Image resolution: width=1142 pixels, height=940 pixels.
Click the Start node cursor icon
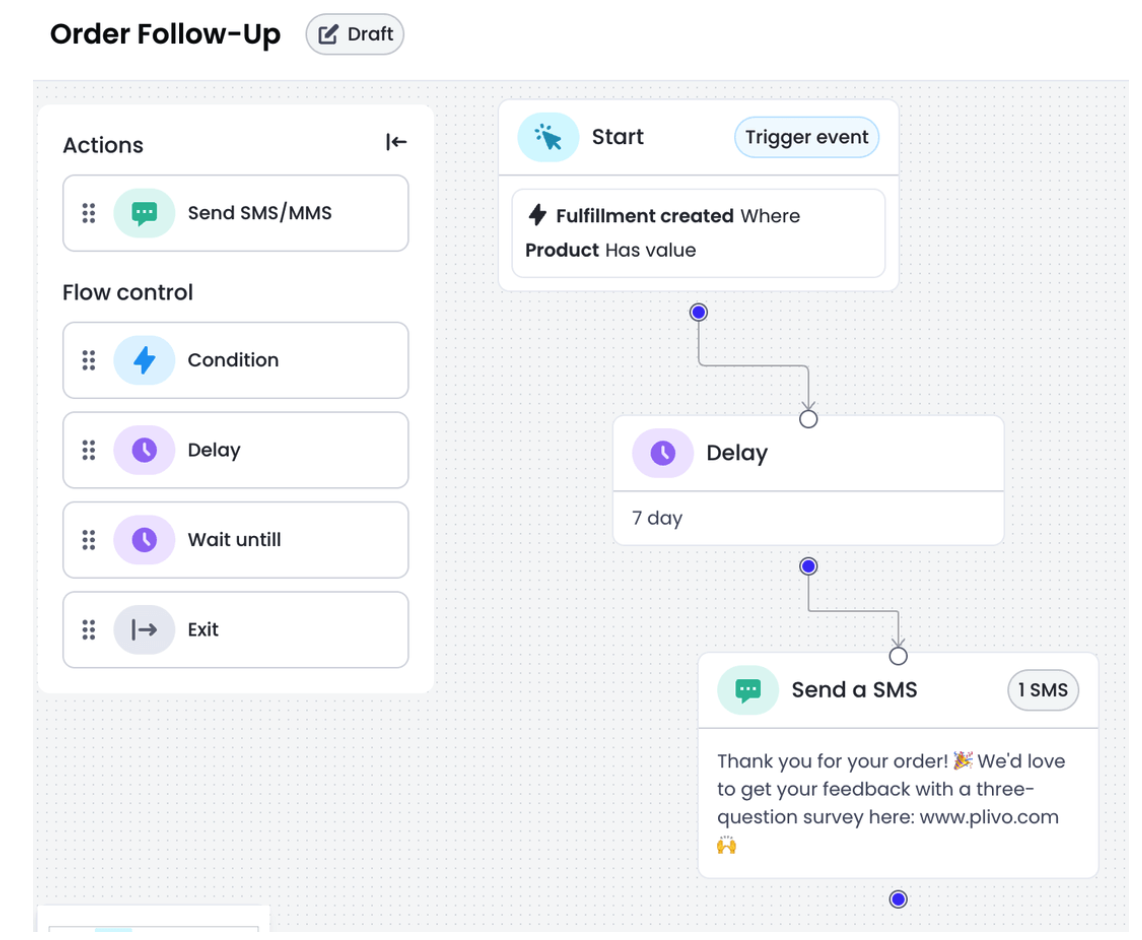(548, 137)
